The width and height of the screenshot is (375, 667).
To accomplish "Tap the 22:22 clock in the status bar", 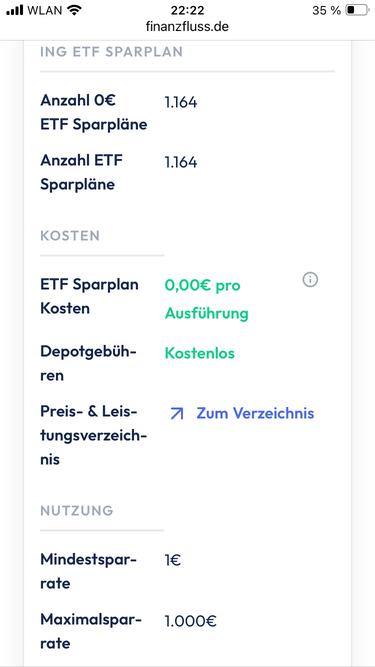I will 188,10.
